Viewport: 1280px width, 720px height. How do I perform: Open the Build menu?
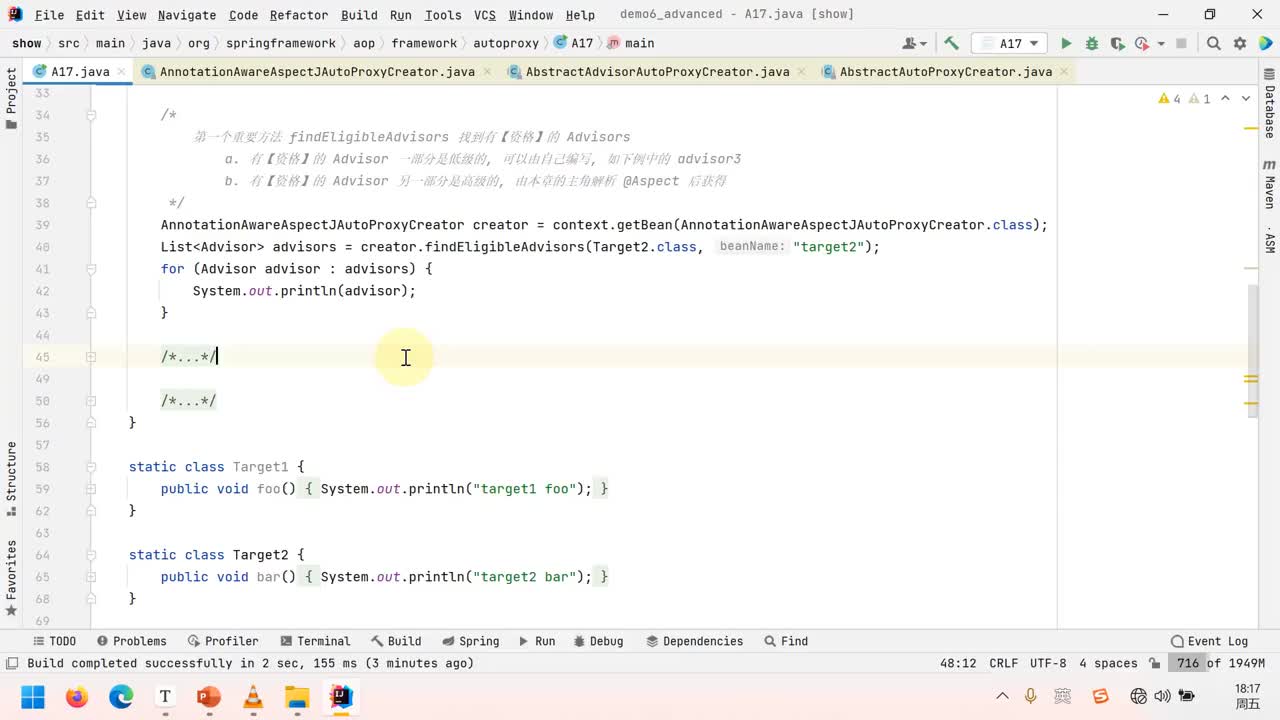click(359, 15)
